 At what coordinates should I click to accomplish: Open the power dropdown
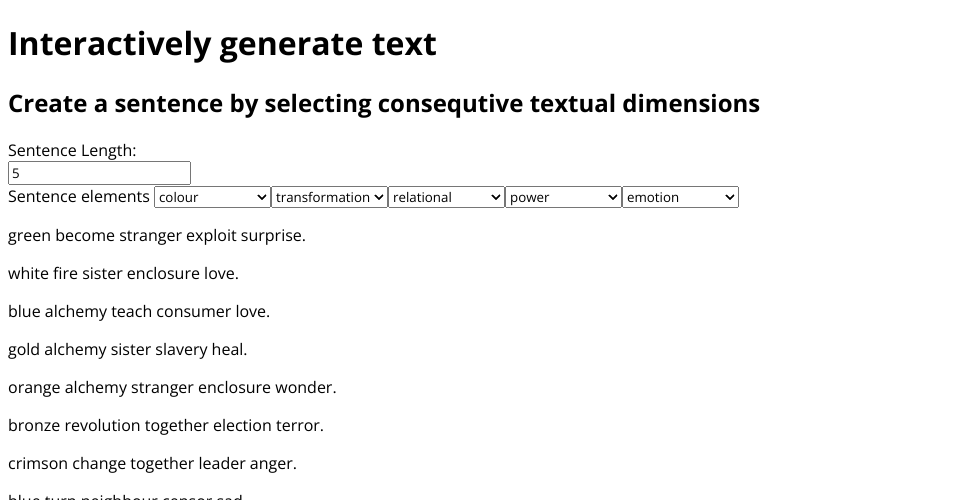[563, 197]
